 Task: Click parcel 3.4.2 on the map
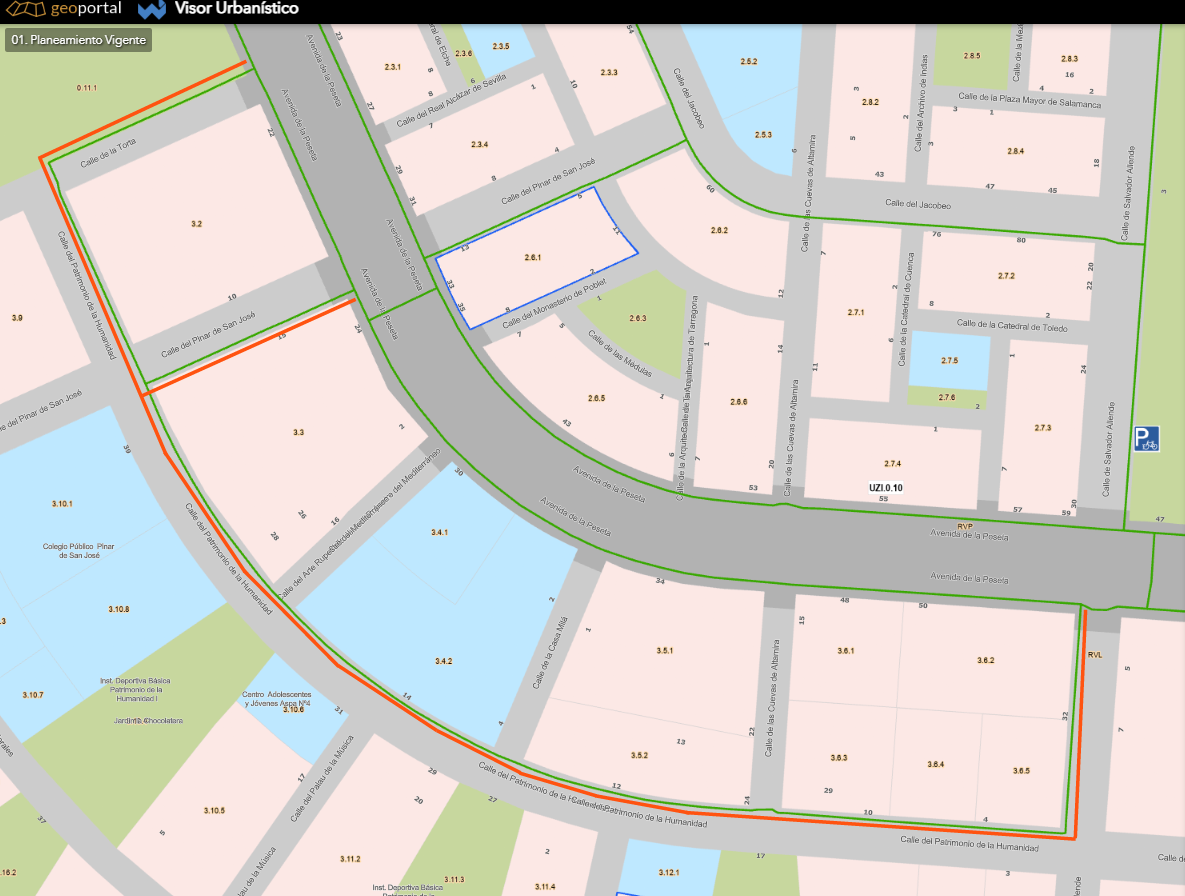coord(444,661)
